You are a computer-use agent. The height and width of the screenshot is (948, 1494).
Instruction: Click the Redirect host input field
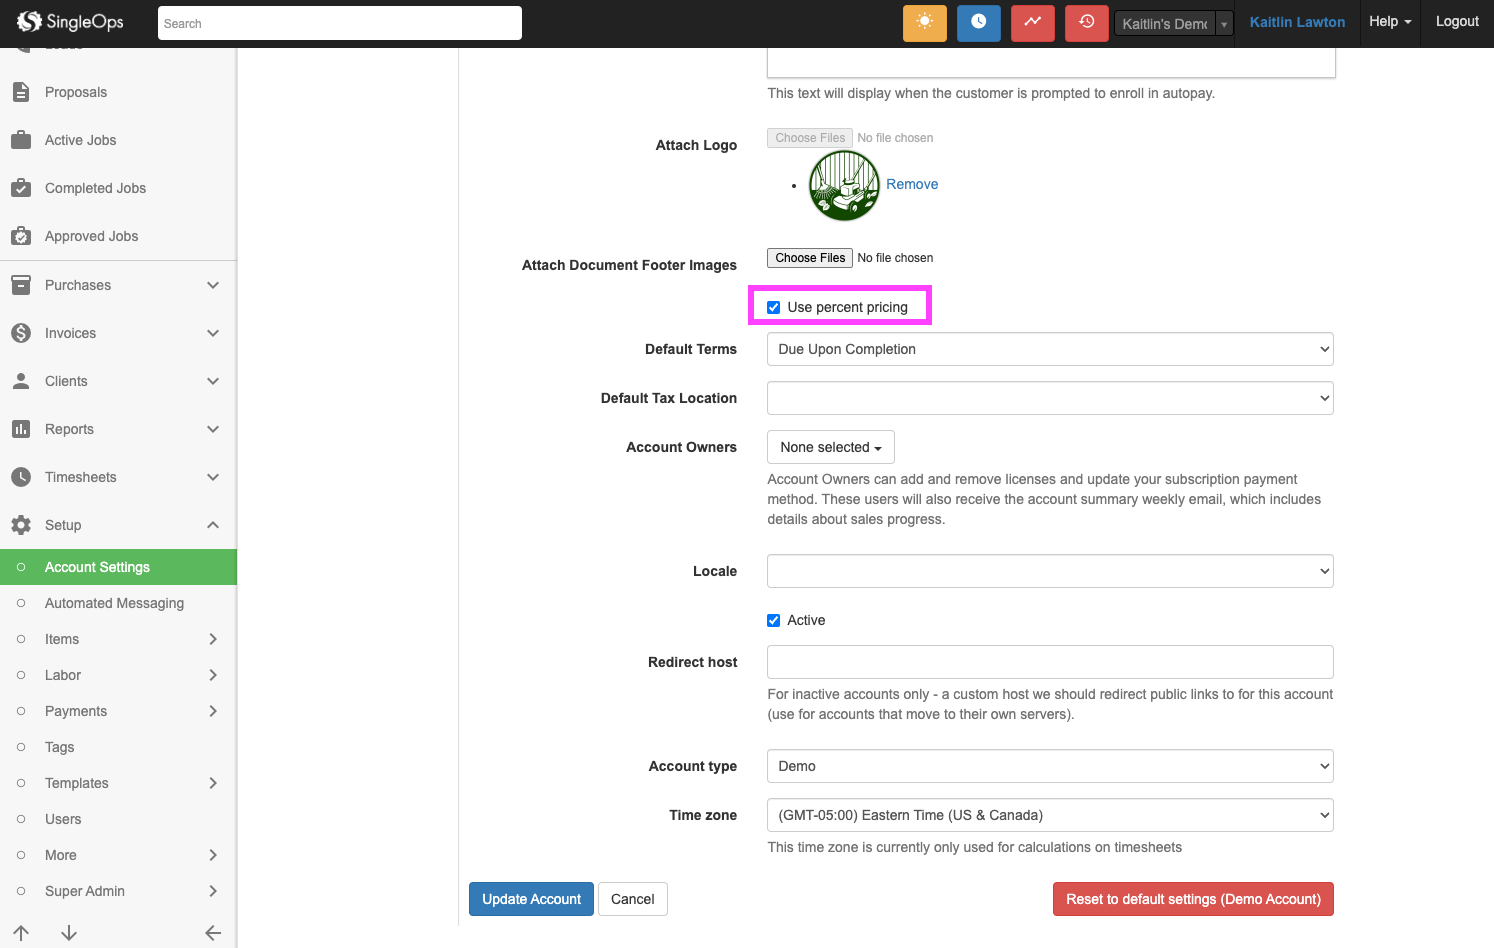click(1049, 662)
